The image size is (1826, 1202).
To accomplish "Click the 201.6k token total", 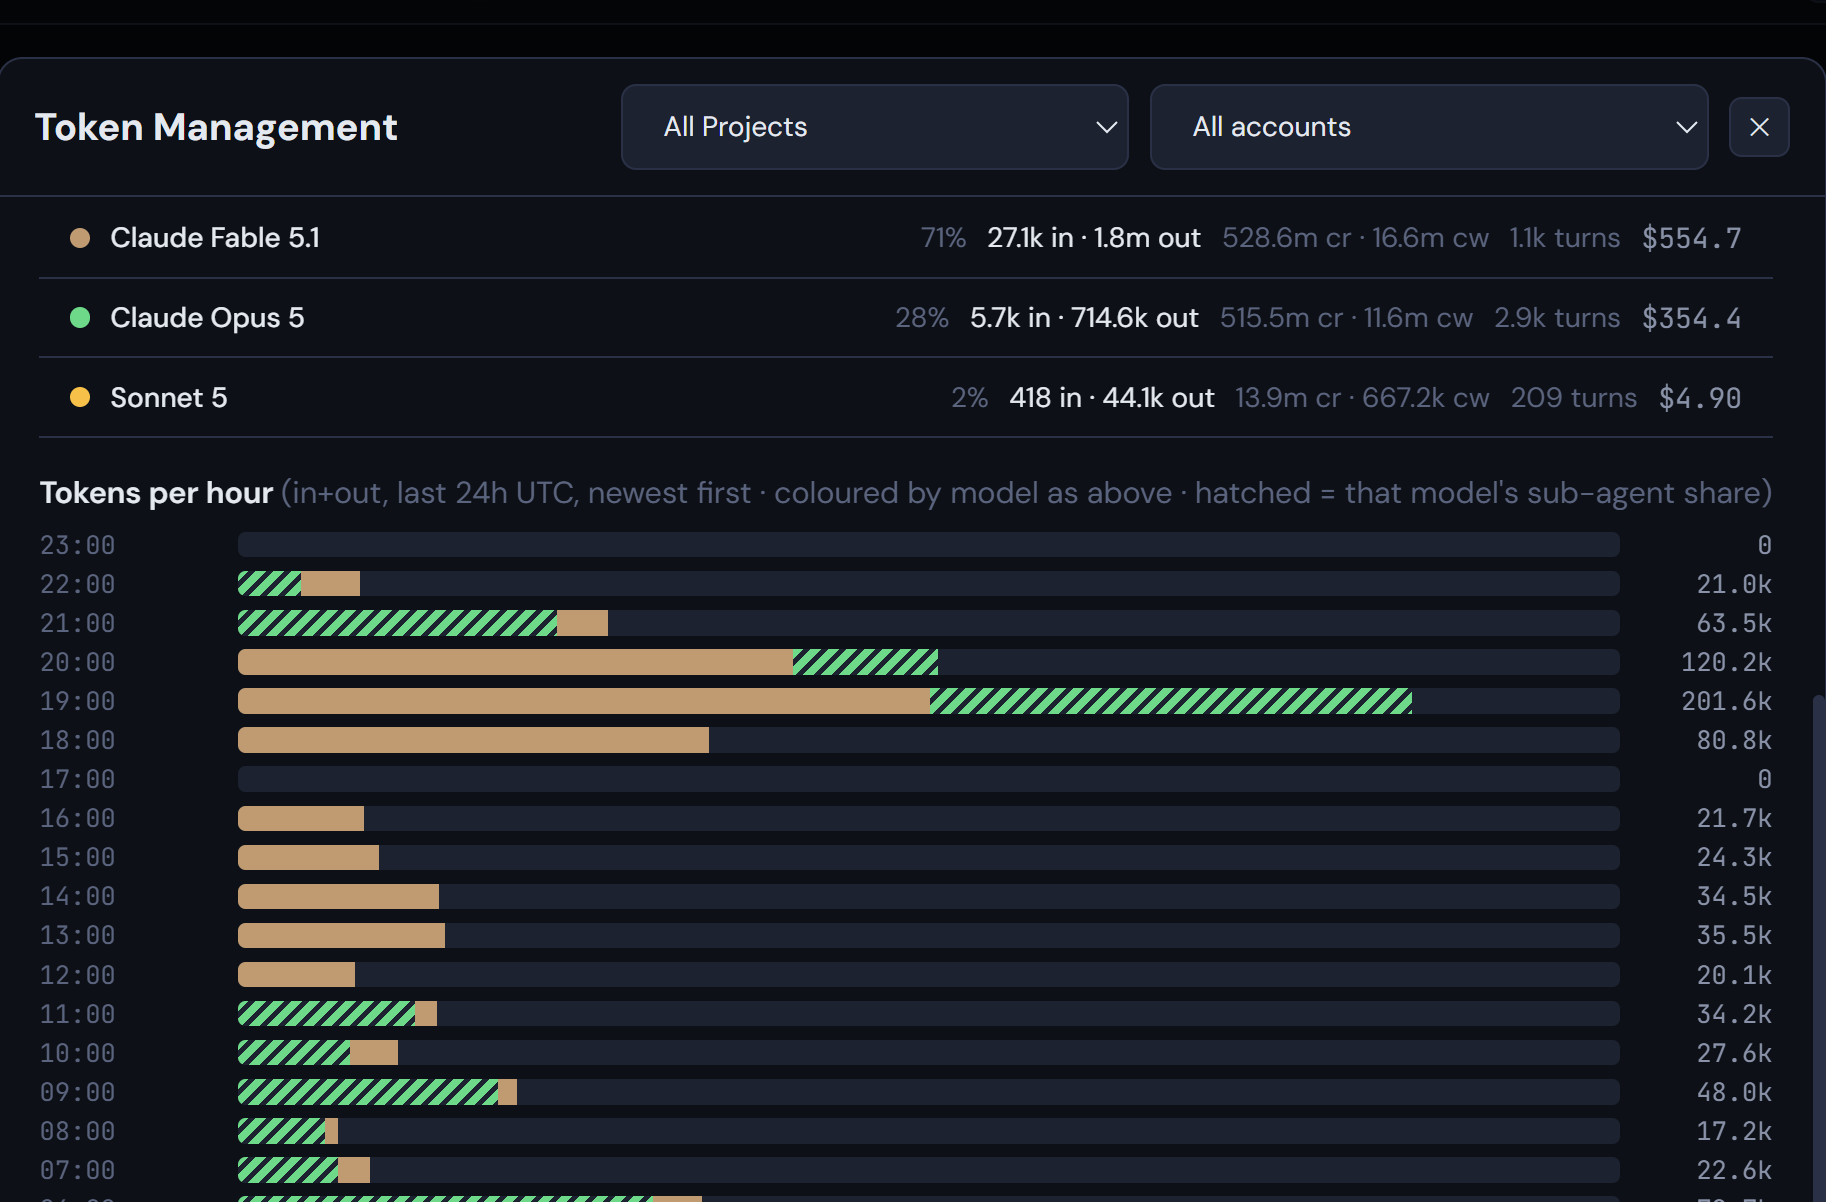I will (1727, 701).
